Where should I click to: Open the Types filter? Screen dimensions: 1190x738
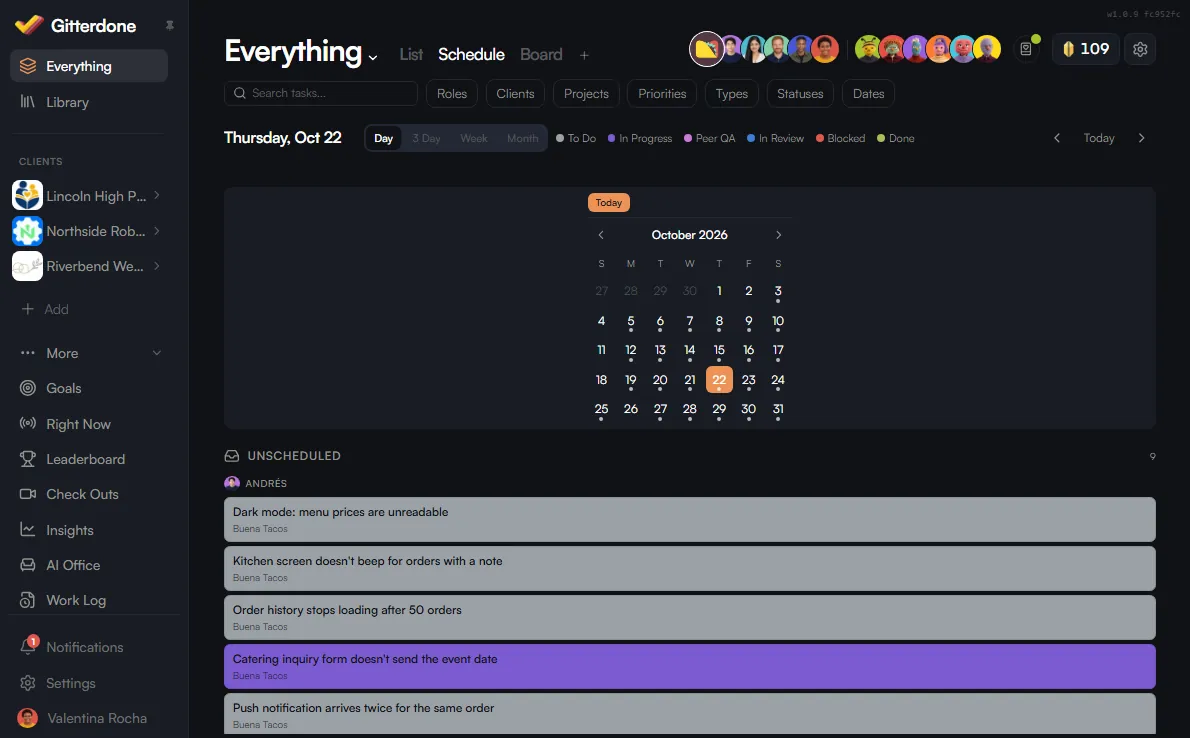tap(732, 93)
